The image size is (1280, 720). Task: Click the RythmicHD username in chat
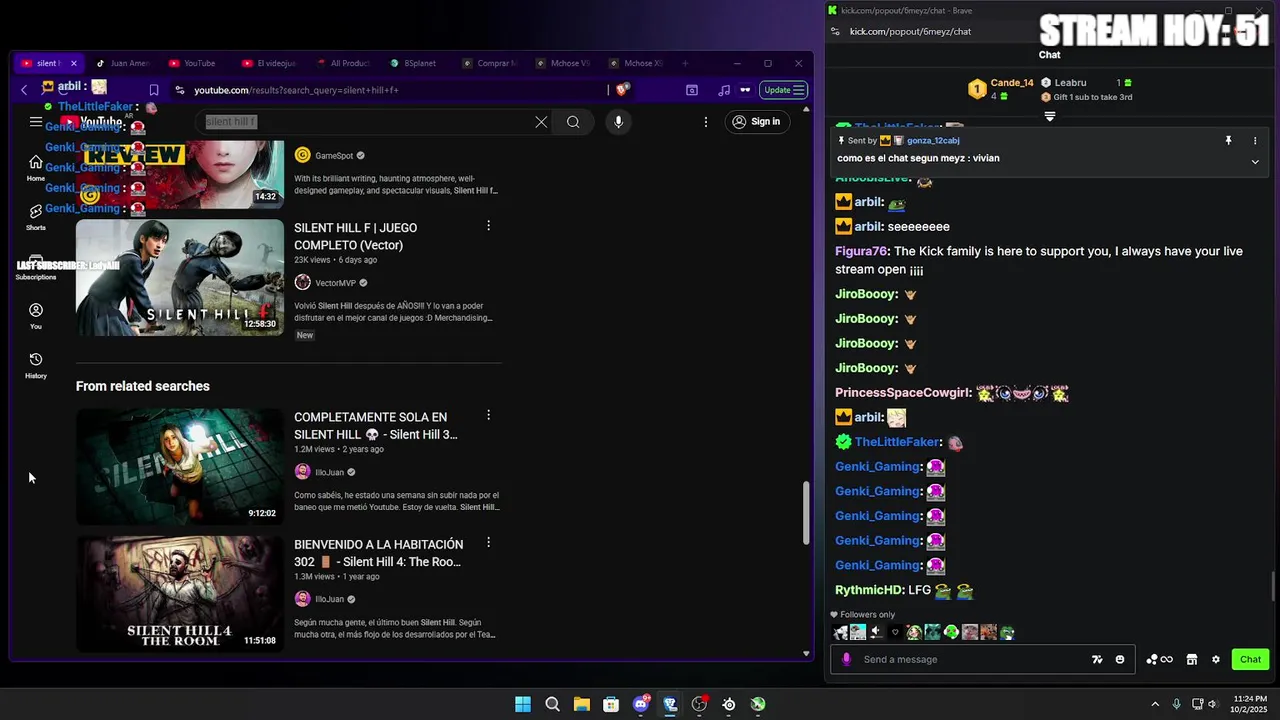pyautogui.click(x=869, y=590)
